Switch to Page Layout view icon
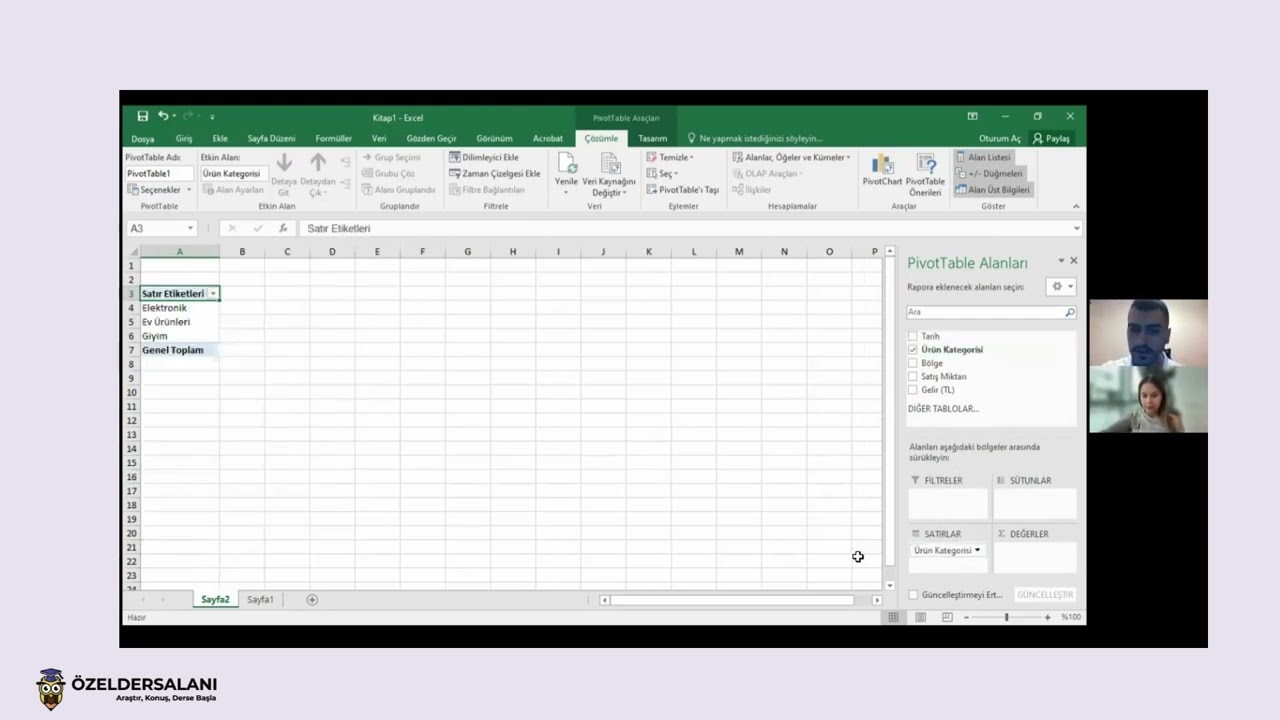Screen dimensions: 1280x720 920,617
